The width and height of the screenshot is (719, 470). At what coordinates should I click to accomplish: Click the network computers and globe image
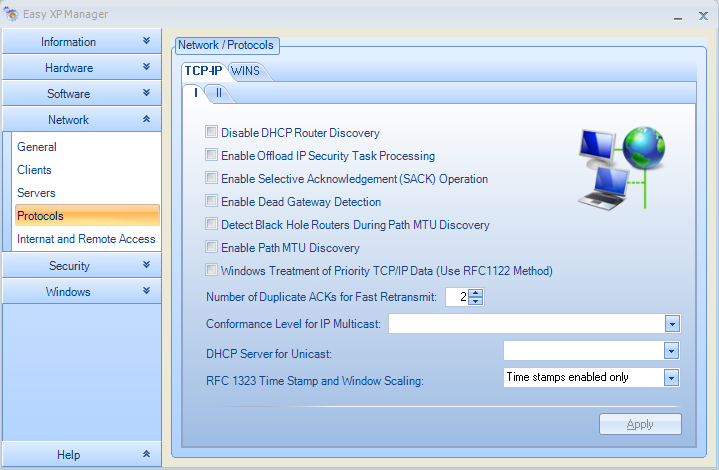tap(621, 168)
